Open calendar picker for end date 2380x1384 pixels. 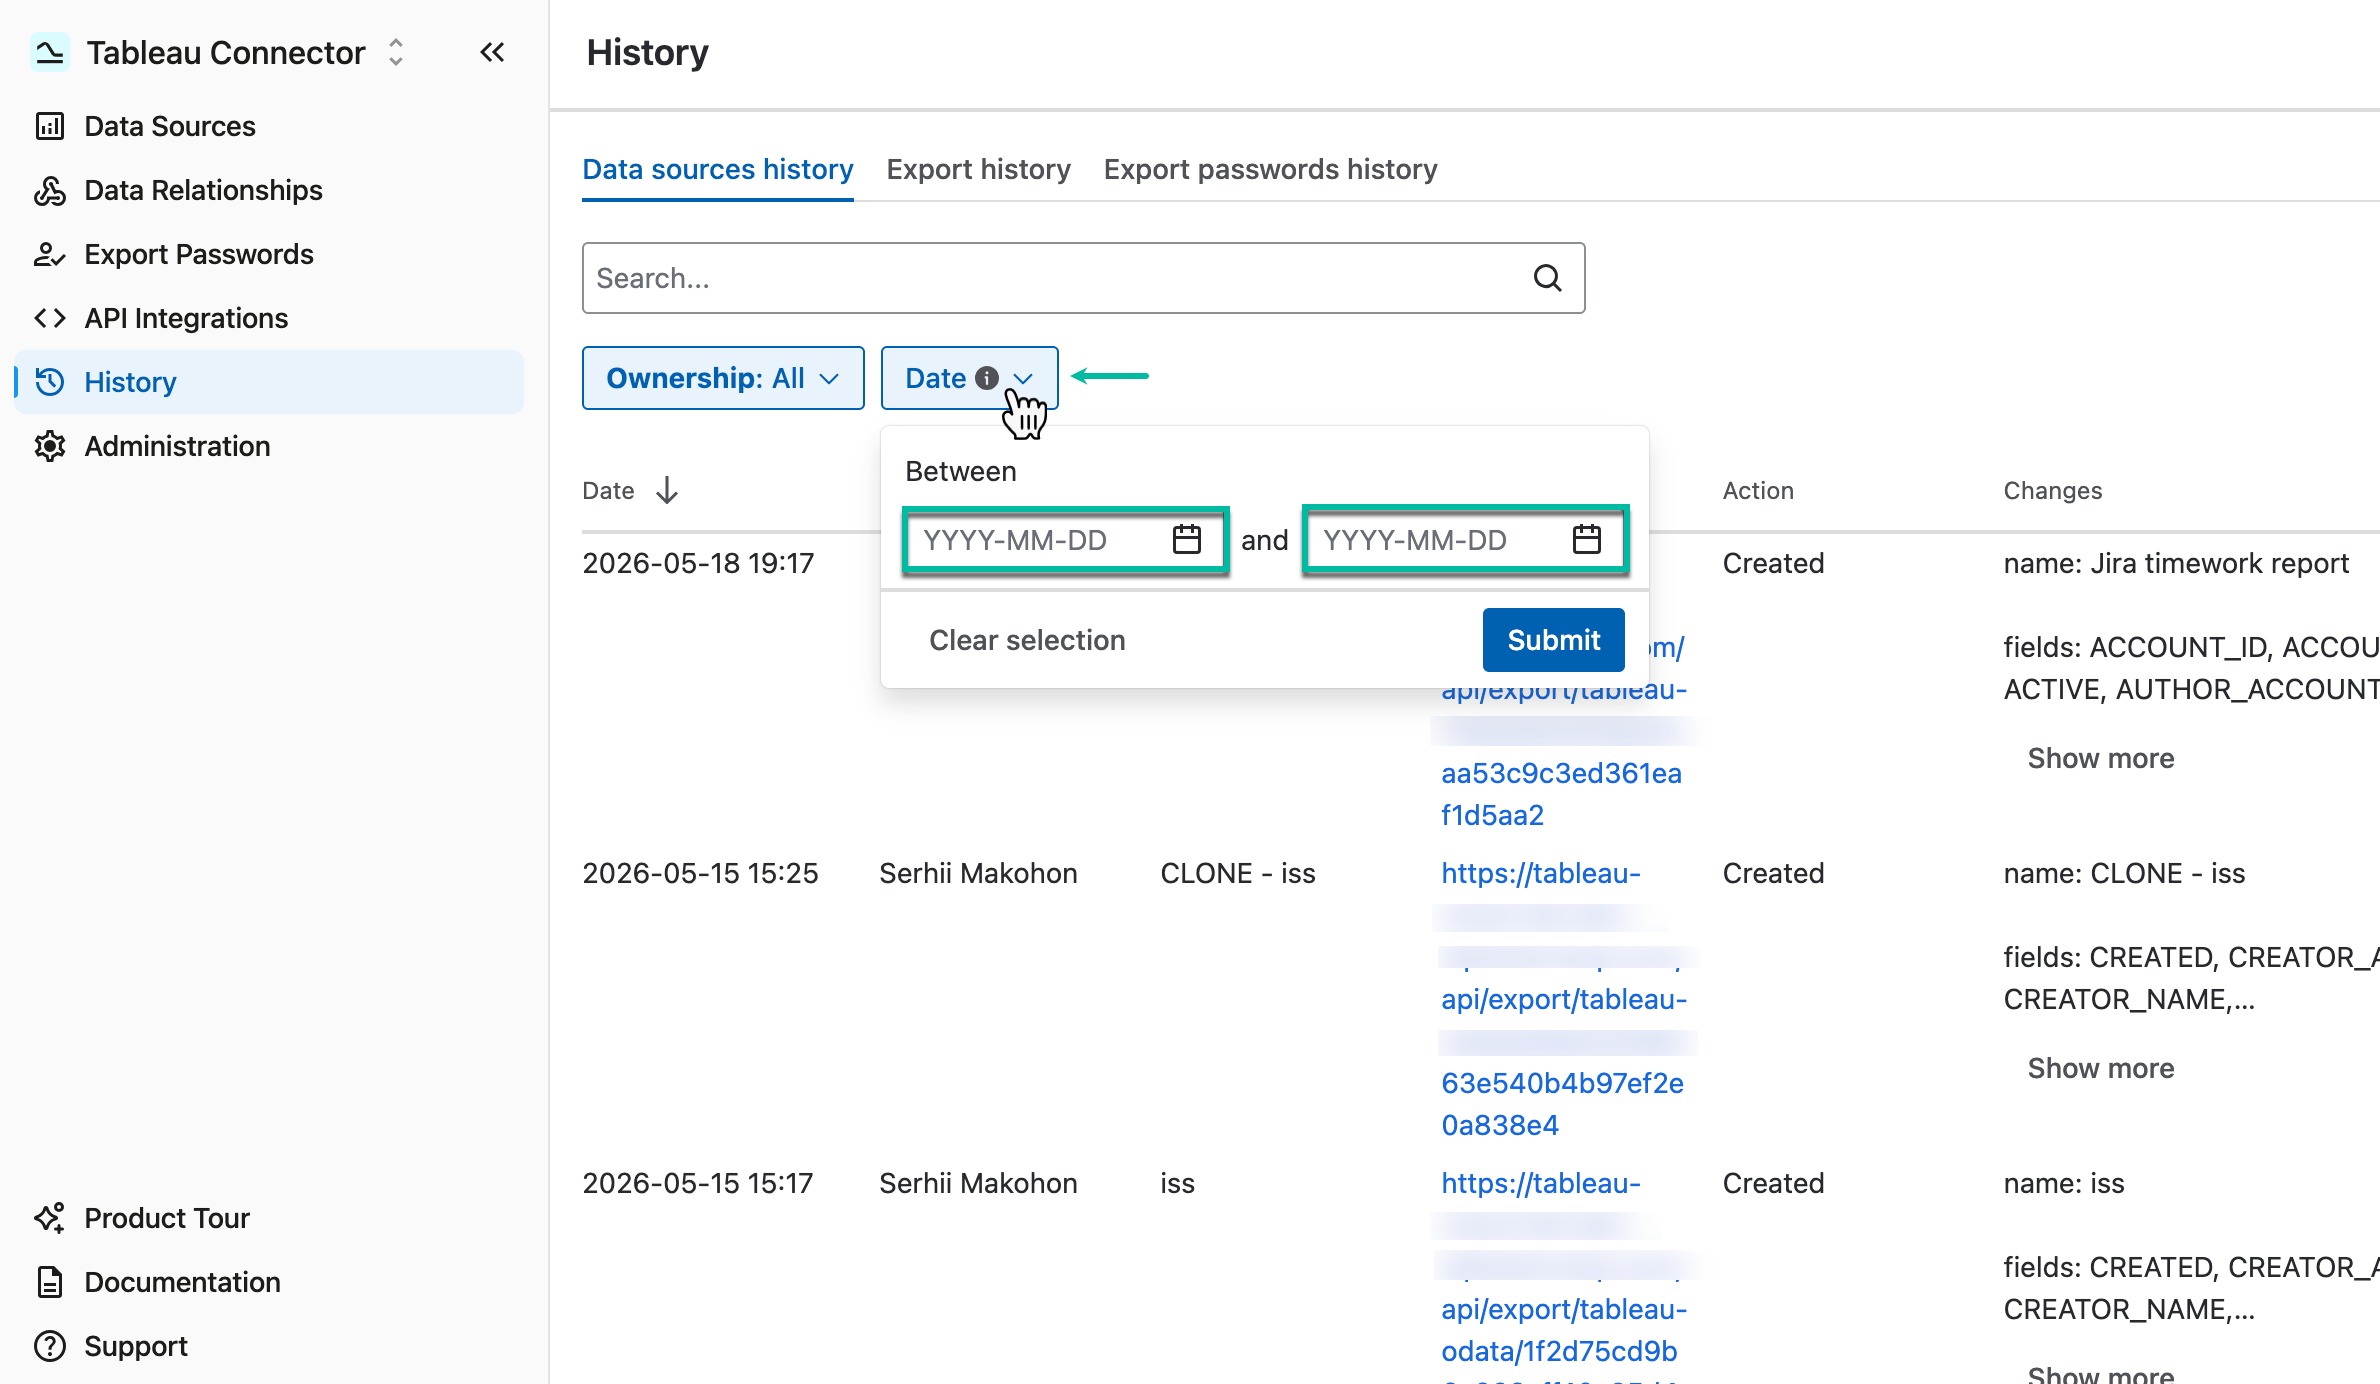[x=1587, y=540]
